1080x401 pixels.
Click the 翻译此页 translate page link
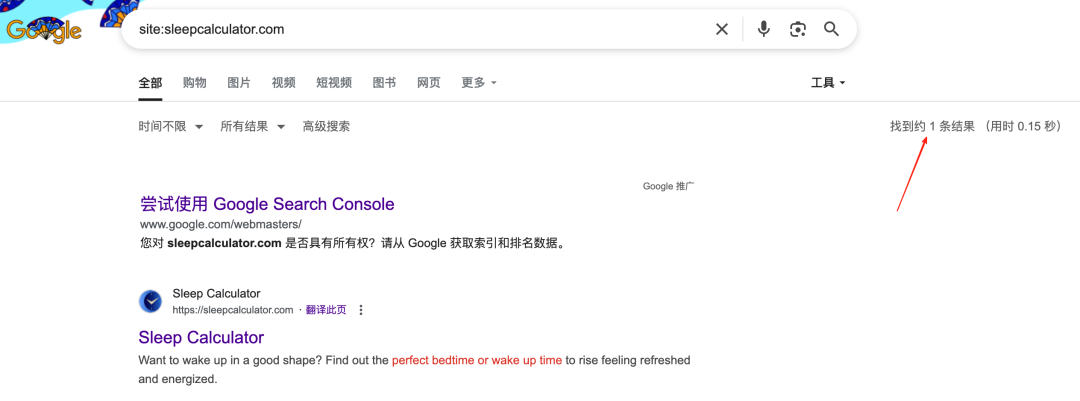tap(326, 310)
